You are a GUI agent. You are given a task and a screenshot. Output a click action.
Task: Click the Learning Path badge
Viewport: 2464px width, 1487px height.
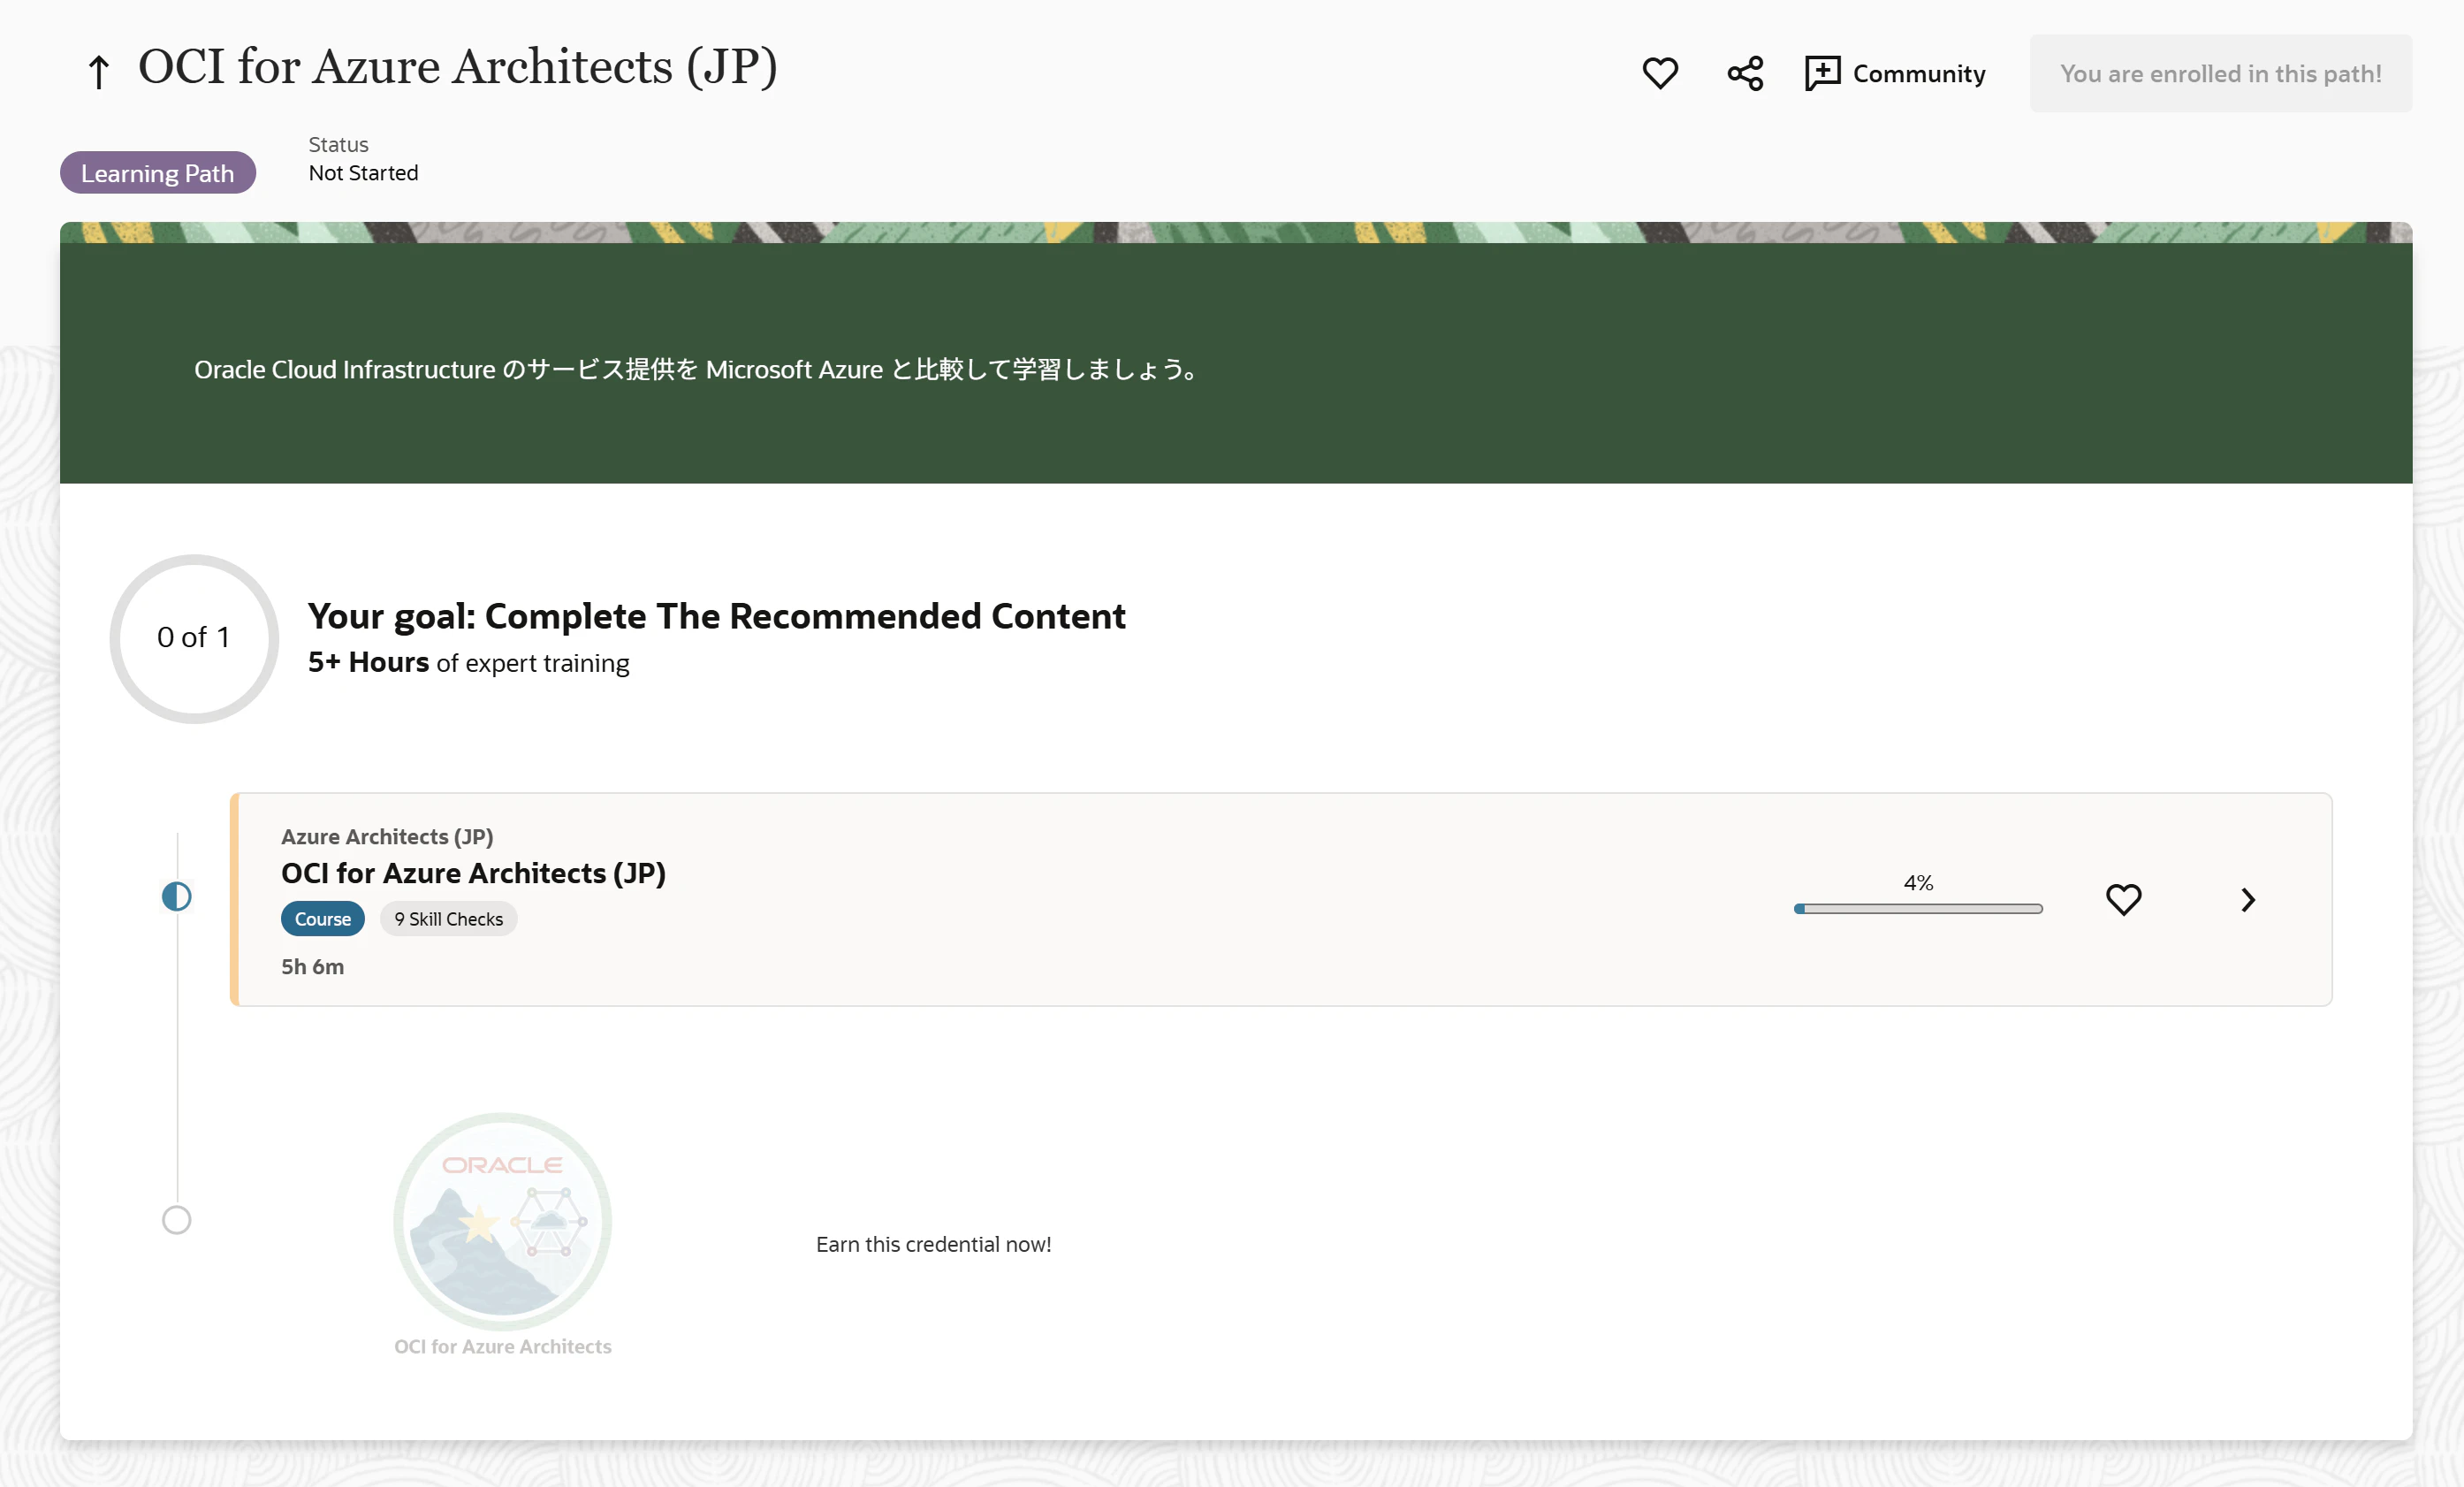(x=158, y=173)
